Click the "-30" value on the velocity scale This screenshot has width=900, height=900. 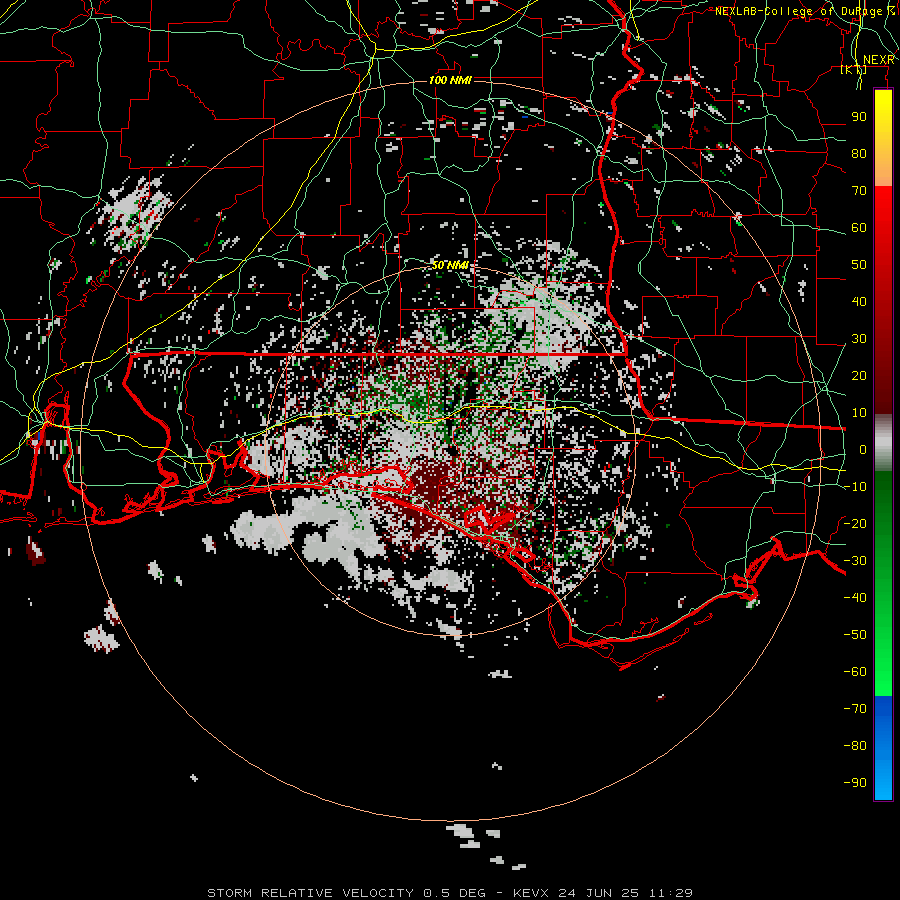[855, 561]
